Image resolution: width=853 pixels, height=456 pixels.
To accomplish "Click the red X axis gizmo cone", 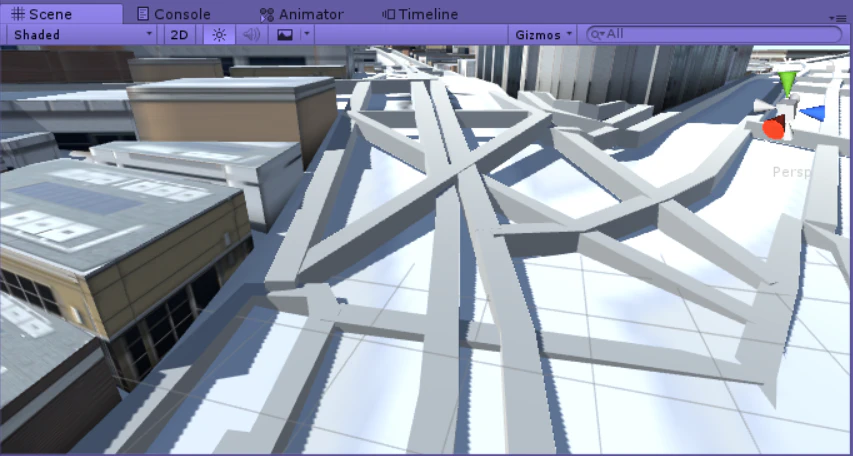I will click(774, 127).
